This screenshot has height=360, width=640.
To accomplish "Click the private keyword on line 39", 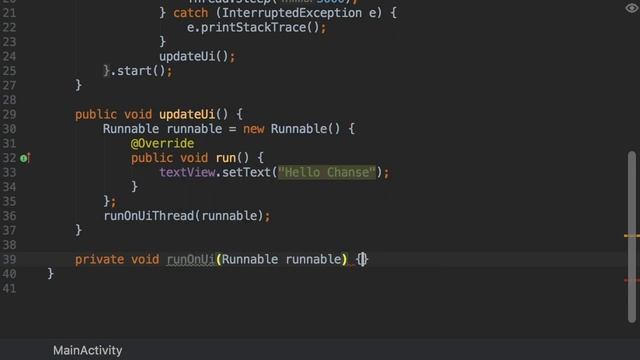I will (x=99, y=260).
